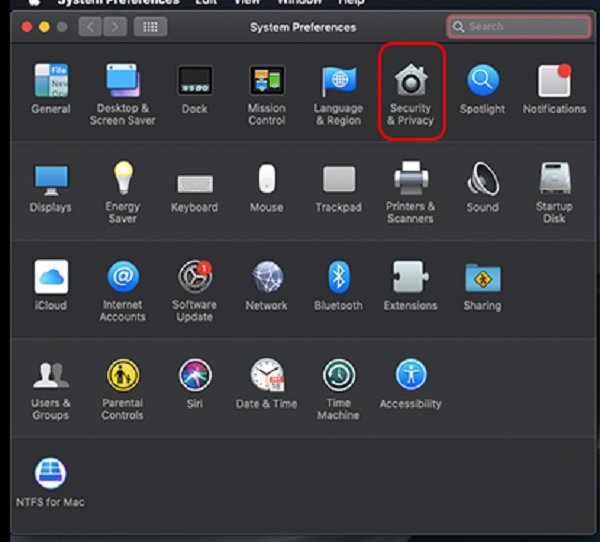Screen dimensions: 600x542
Task: Go forward with the right arrow button
Action: (x=114, y=27)
